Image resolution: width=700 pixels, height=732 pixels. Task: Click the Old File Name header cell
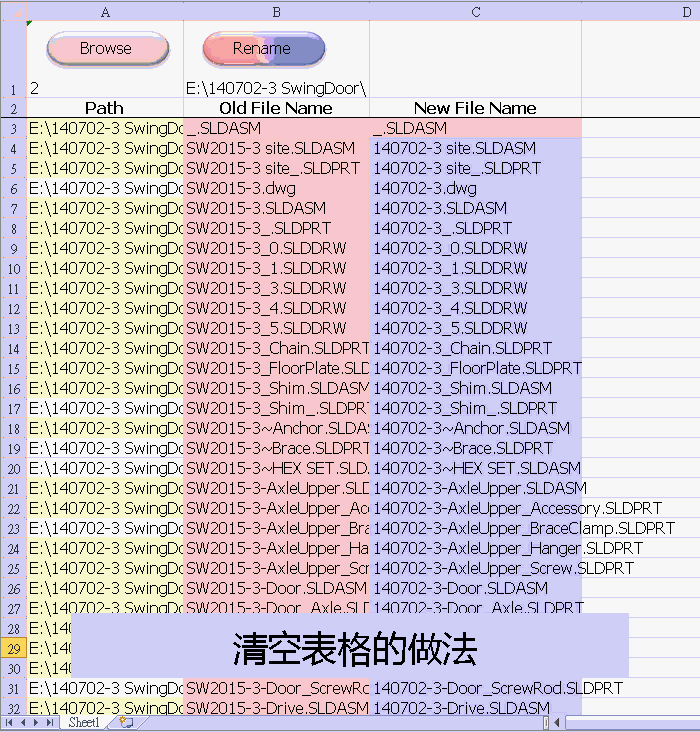tap(276, 108)
